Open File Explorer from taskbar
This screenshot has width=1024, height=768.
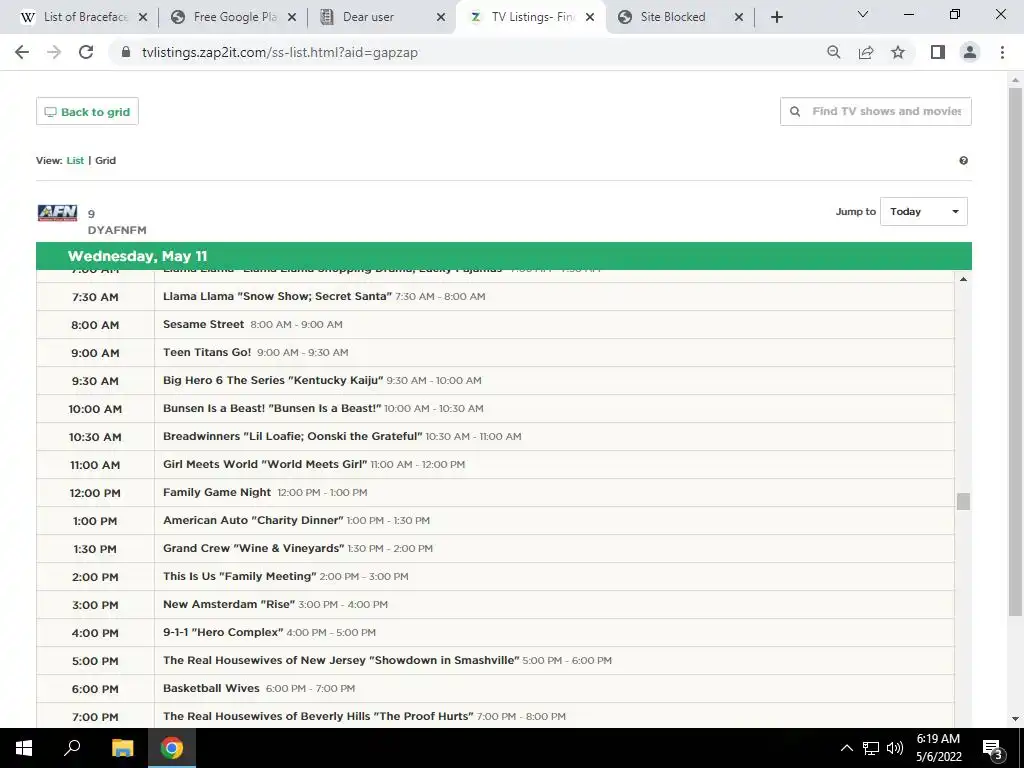click(122, 748)
